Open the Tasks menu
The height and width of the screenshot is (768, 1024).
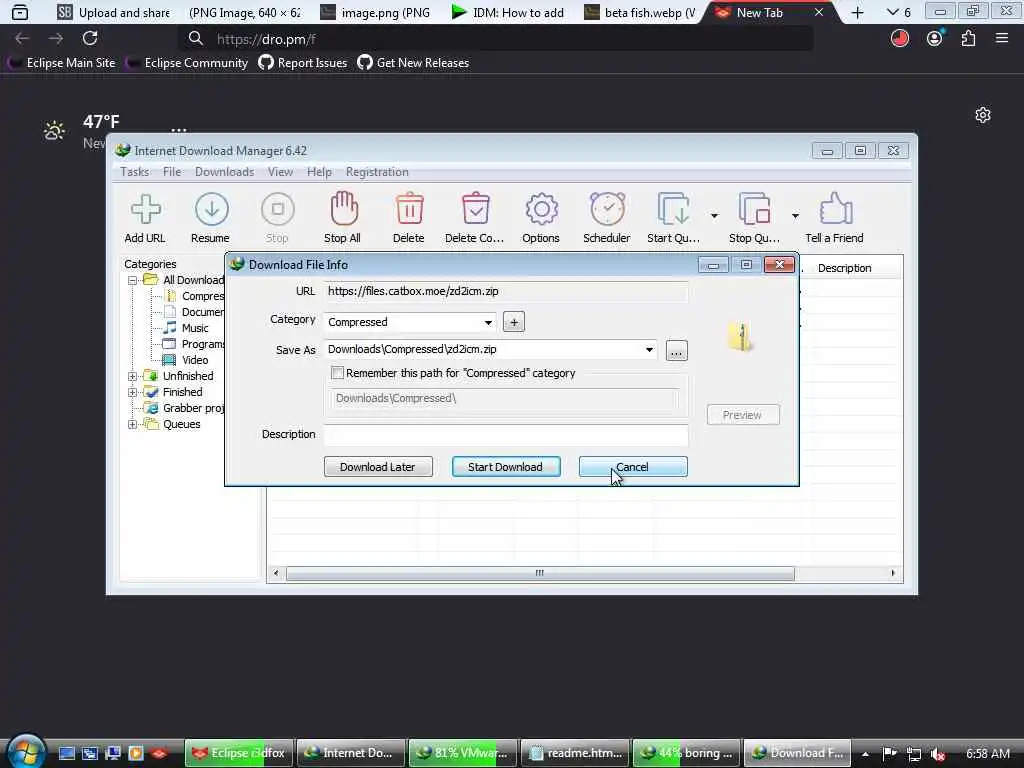click(x=135, y=172)
